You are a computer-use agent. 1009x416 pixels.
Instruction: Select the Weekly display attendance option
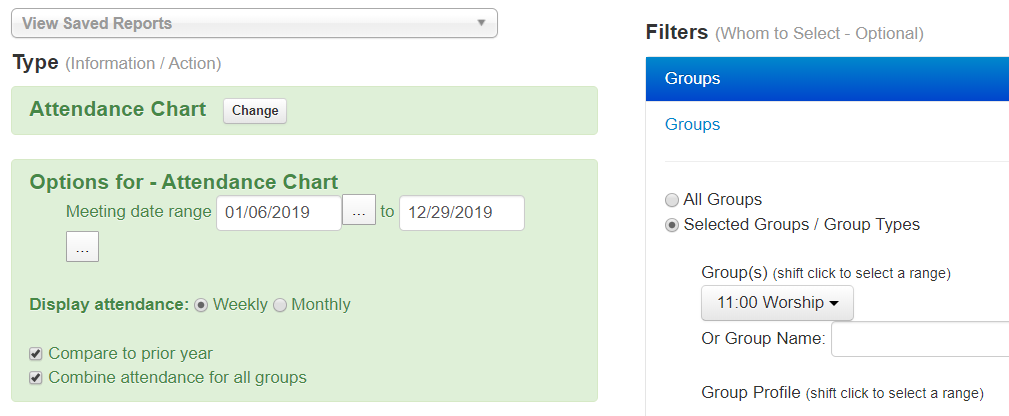coord(201,305)
